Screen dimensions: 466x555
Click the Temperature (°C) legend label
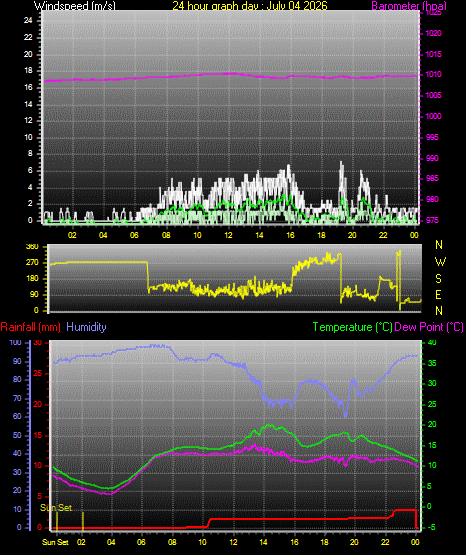pos(352,327)
